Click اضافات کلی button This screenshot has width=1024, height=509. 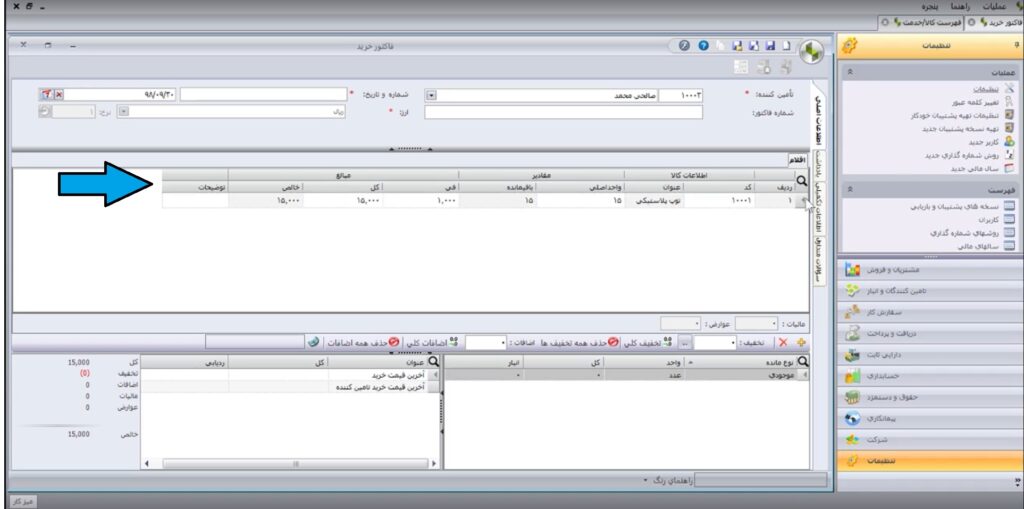click(x=430, y=342)
